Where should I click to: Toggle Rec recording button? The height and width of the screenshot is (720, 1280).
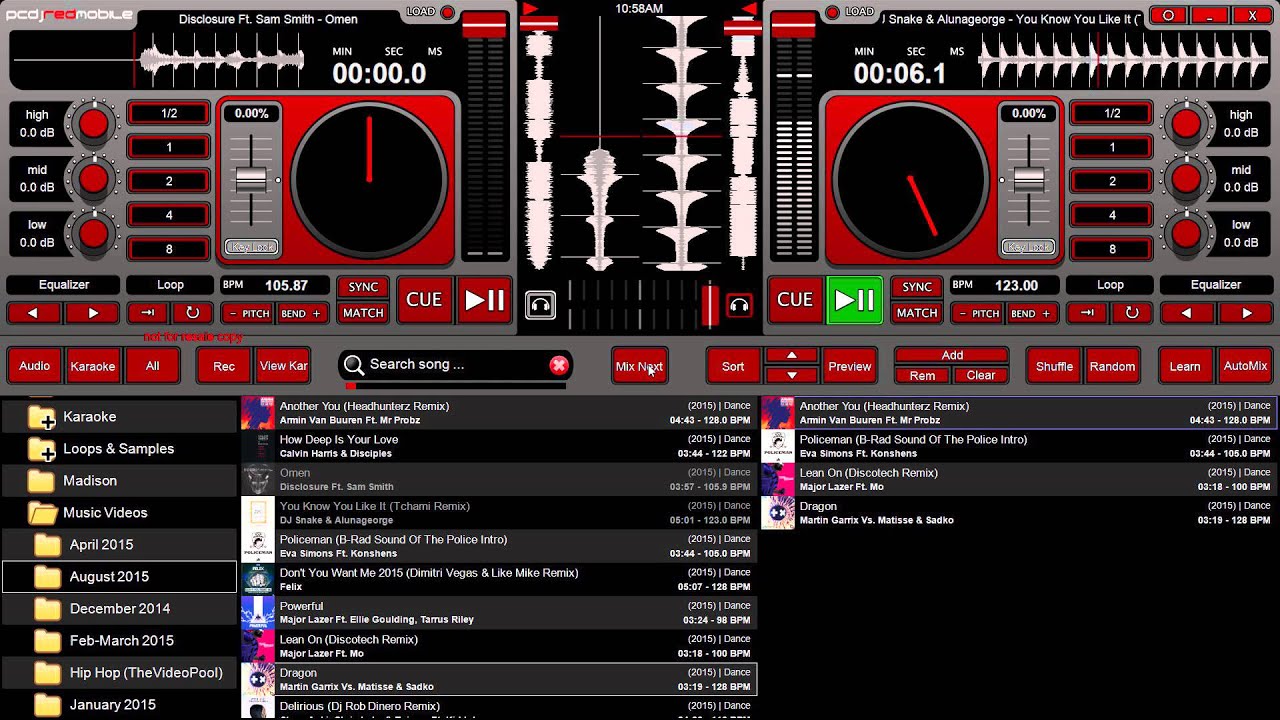224,366
